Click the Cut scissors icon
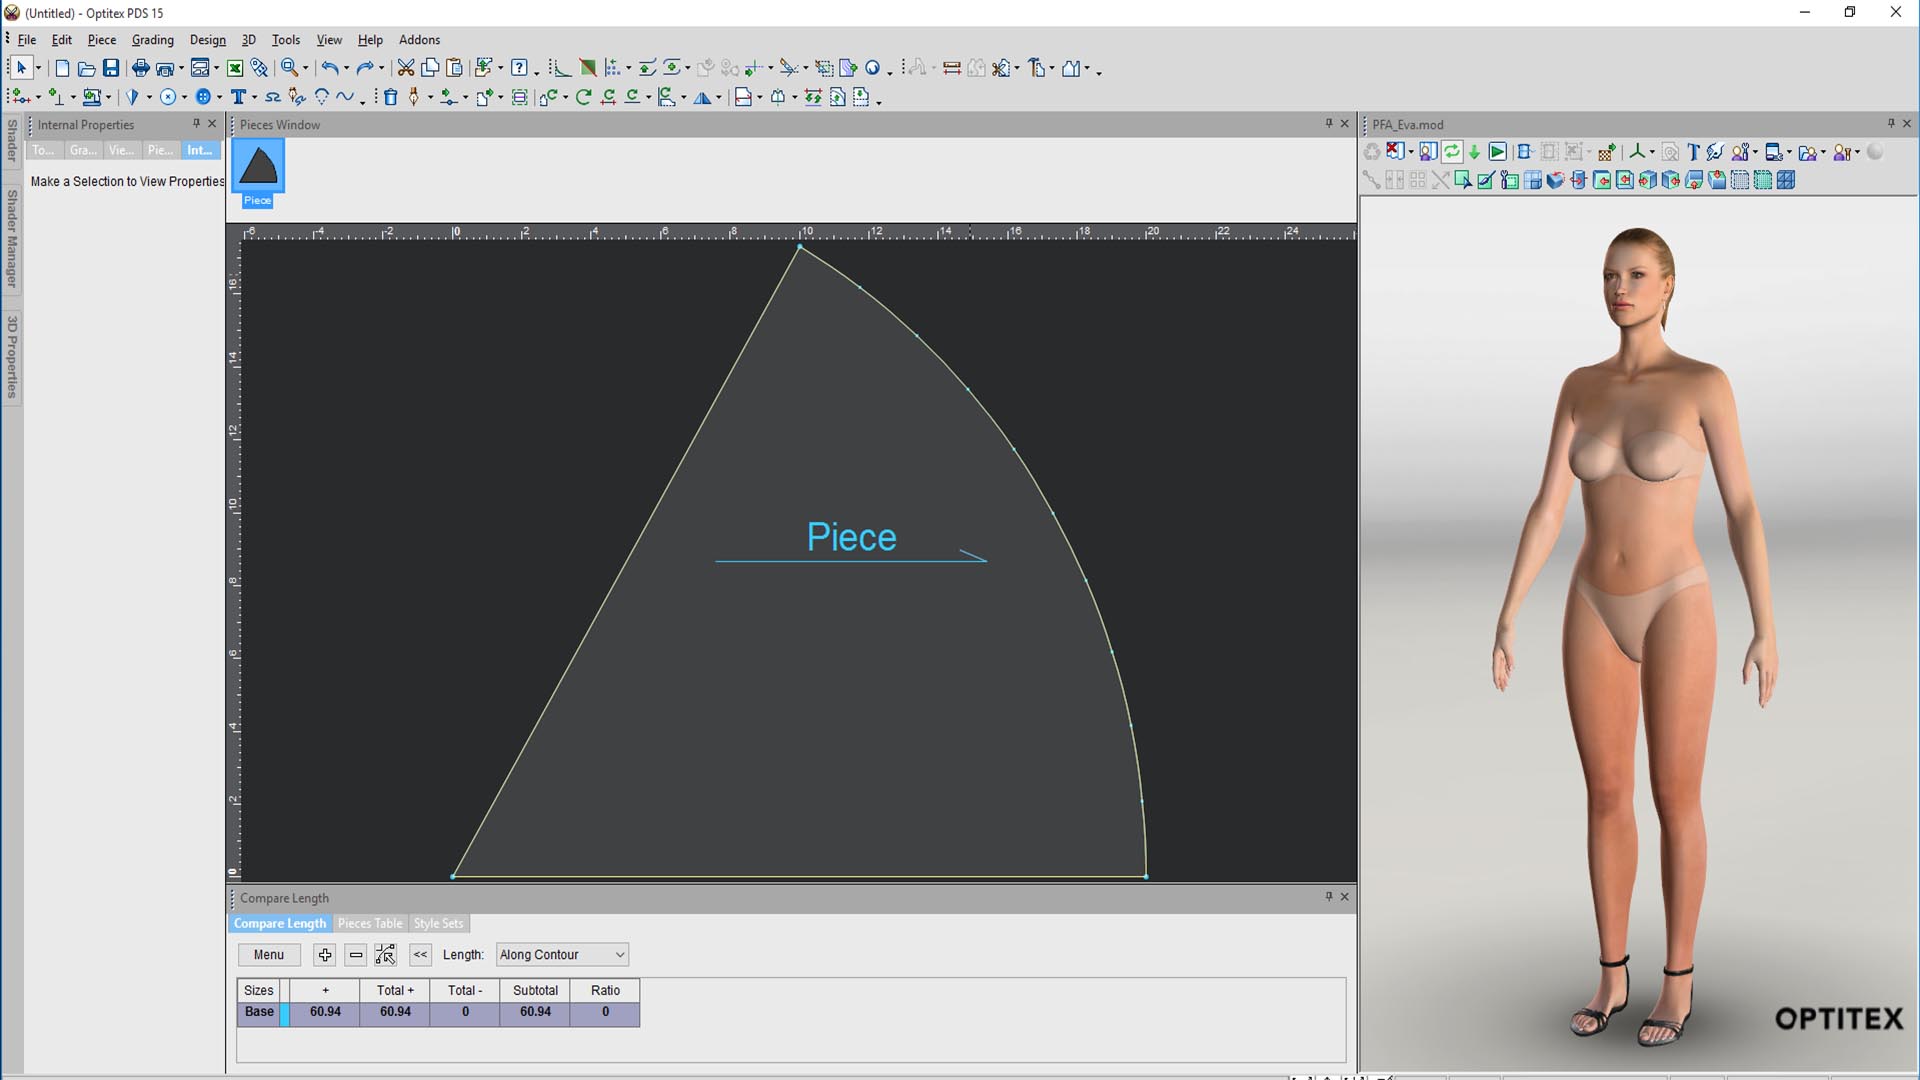1920x1080 pixels. [405, 68]
